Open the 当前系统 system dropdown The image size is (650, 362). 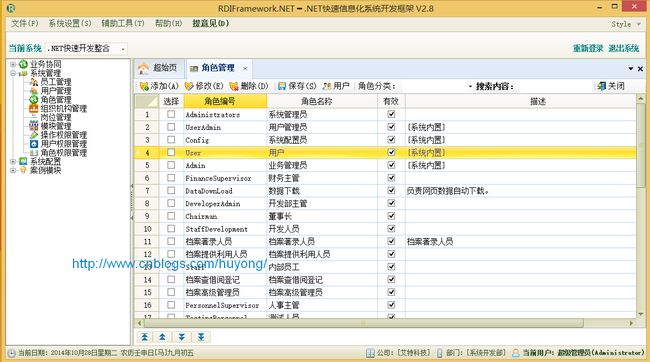point(123,49)
